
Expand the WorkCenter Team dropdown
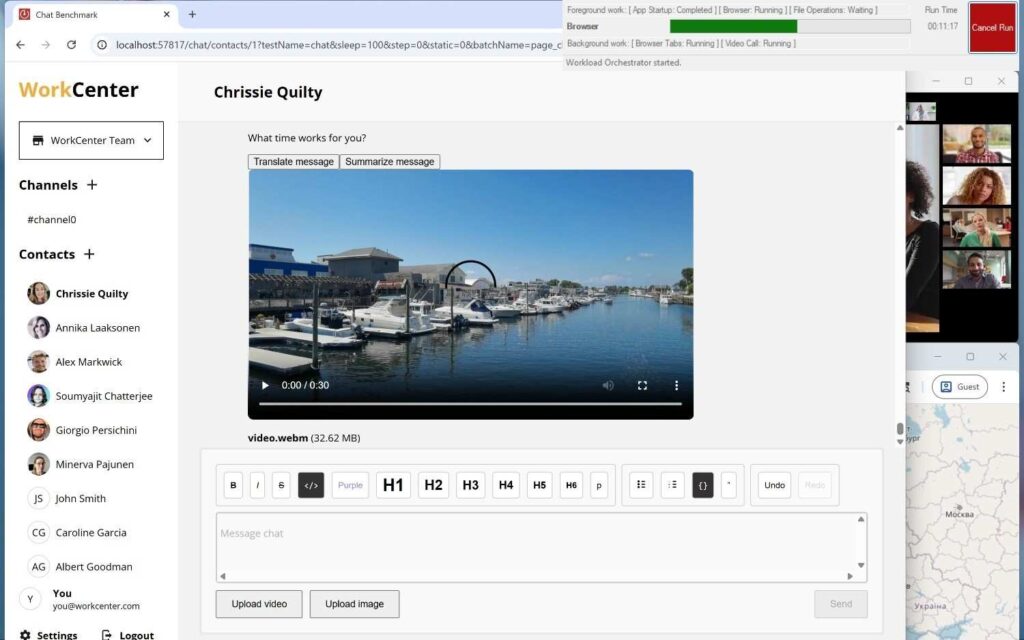91,140
